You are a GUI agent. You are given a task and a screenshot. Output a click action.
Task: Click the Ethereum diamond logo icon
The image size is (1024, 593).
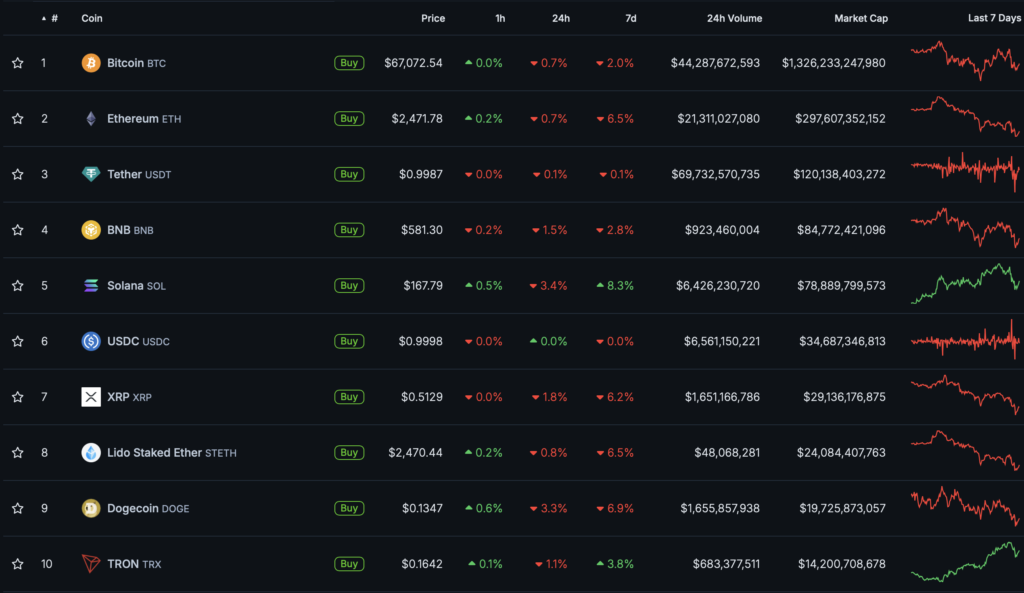(x=91, y=119)
